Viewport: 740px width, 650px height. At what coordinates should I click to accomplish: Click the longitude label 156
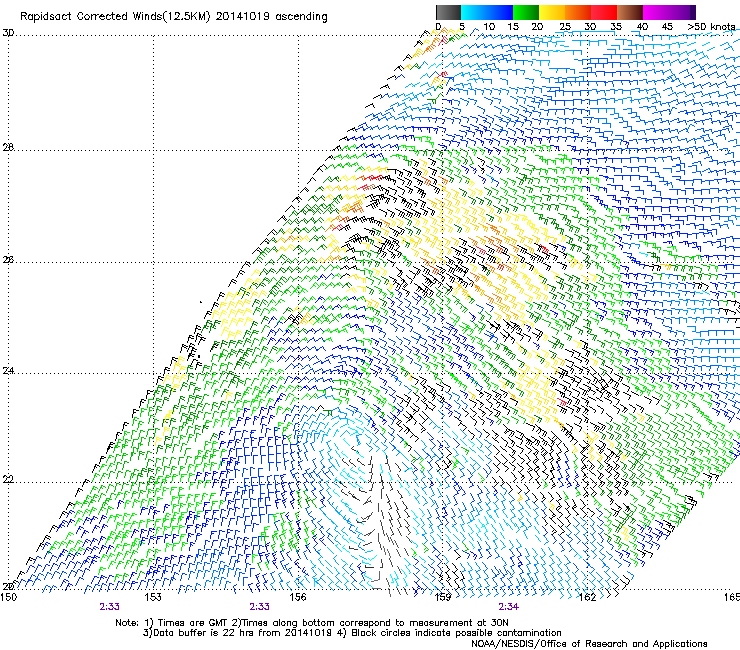(298, 597)
